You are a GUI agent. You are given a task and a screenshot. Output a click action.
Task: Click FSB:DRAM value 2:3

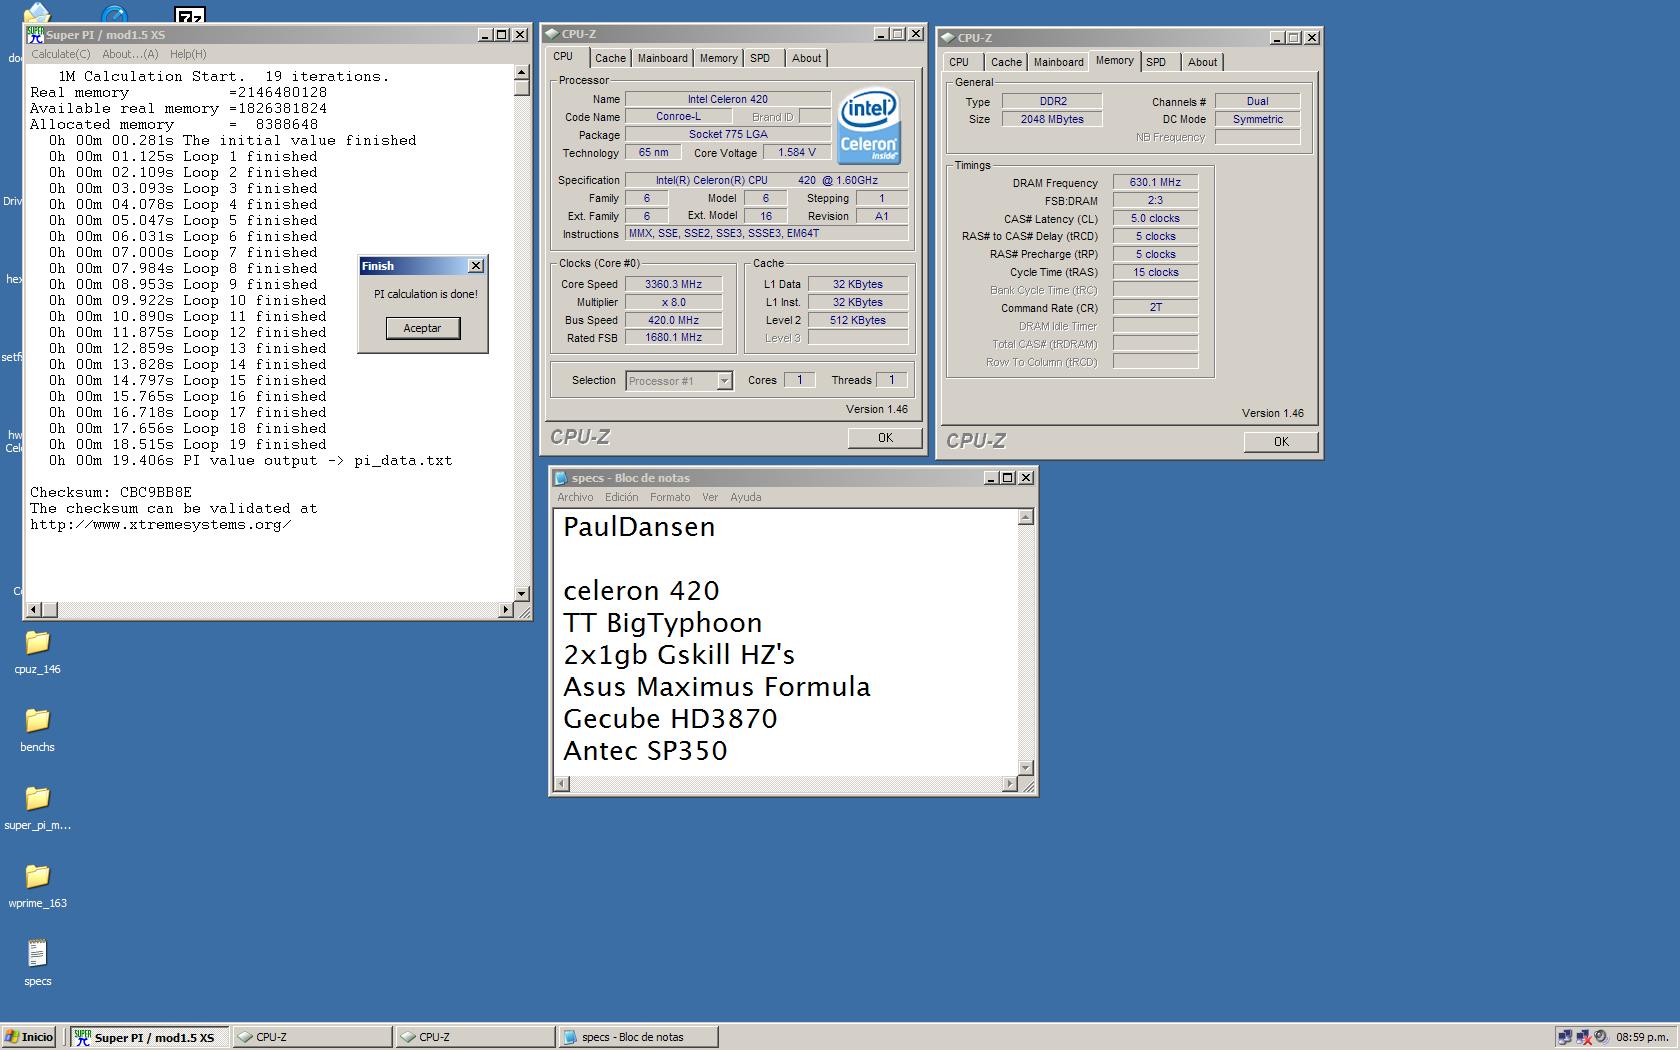click(x=1155, y=200)
